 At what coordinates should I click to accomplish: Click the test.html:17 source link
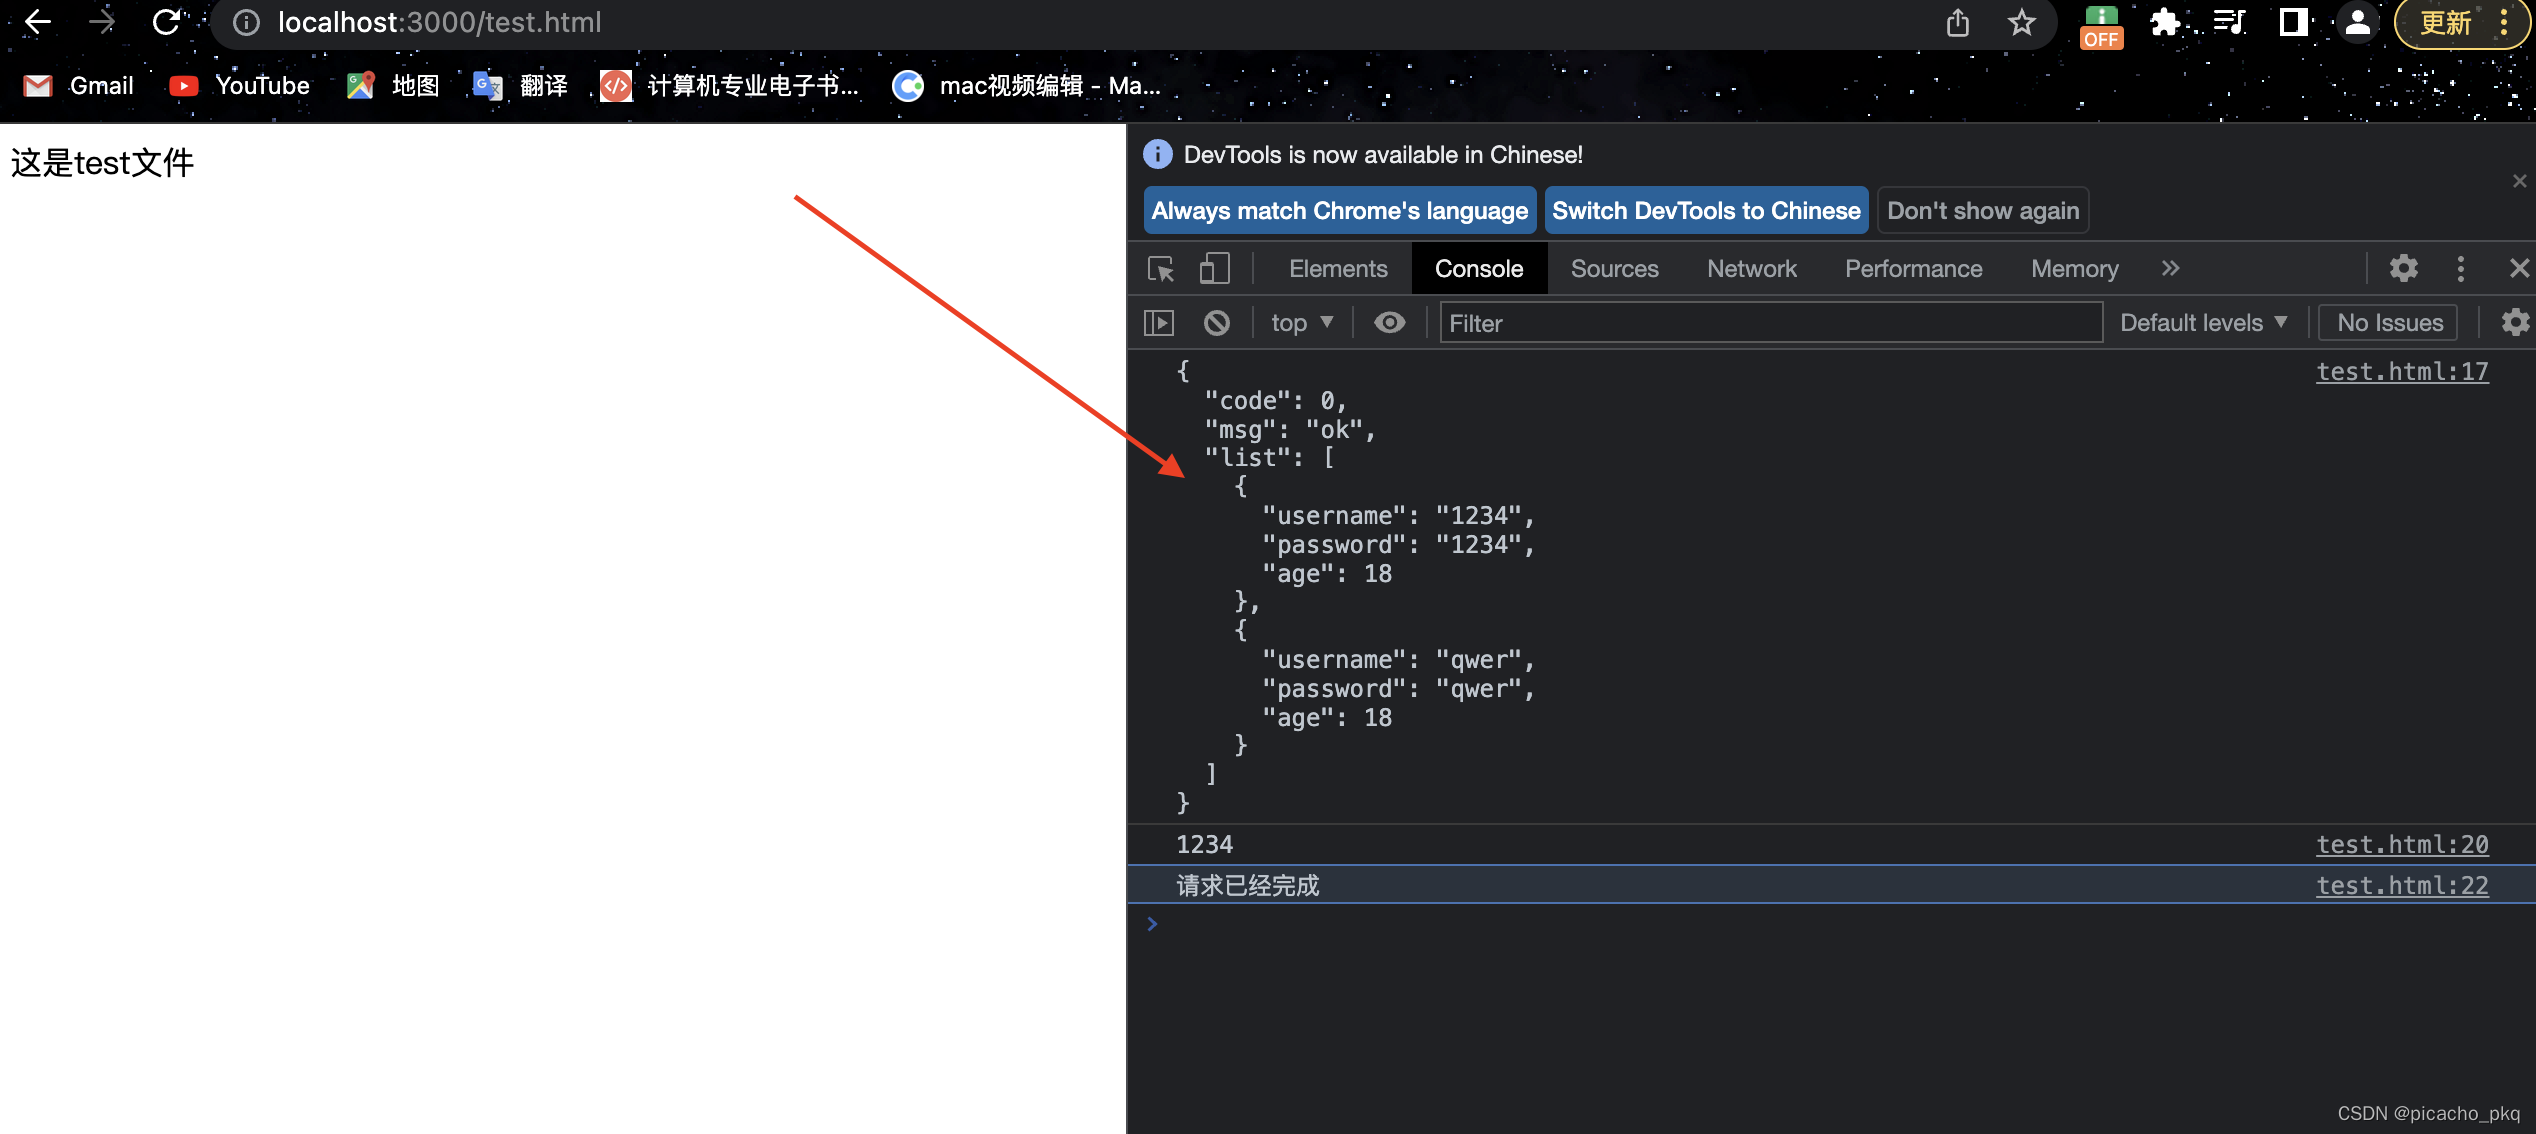(x=2402, y=372)
